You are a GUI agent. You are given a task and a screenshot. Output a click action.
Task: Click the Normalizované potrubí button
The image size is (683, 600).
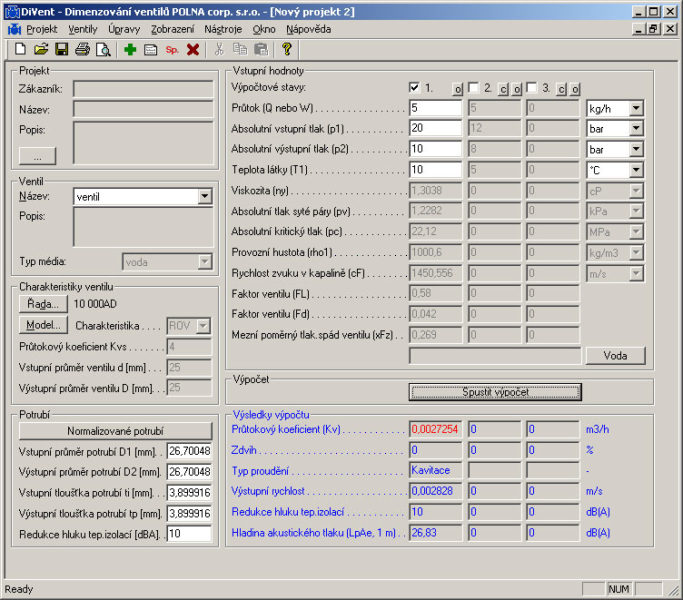115,431
